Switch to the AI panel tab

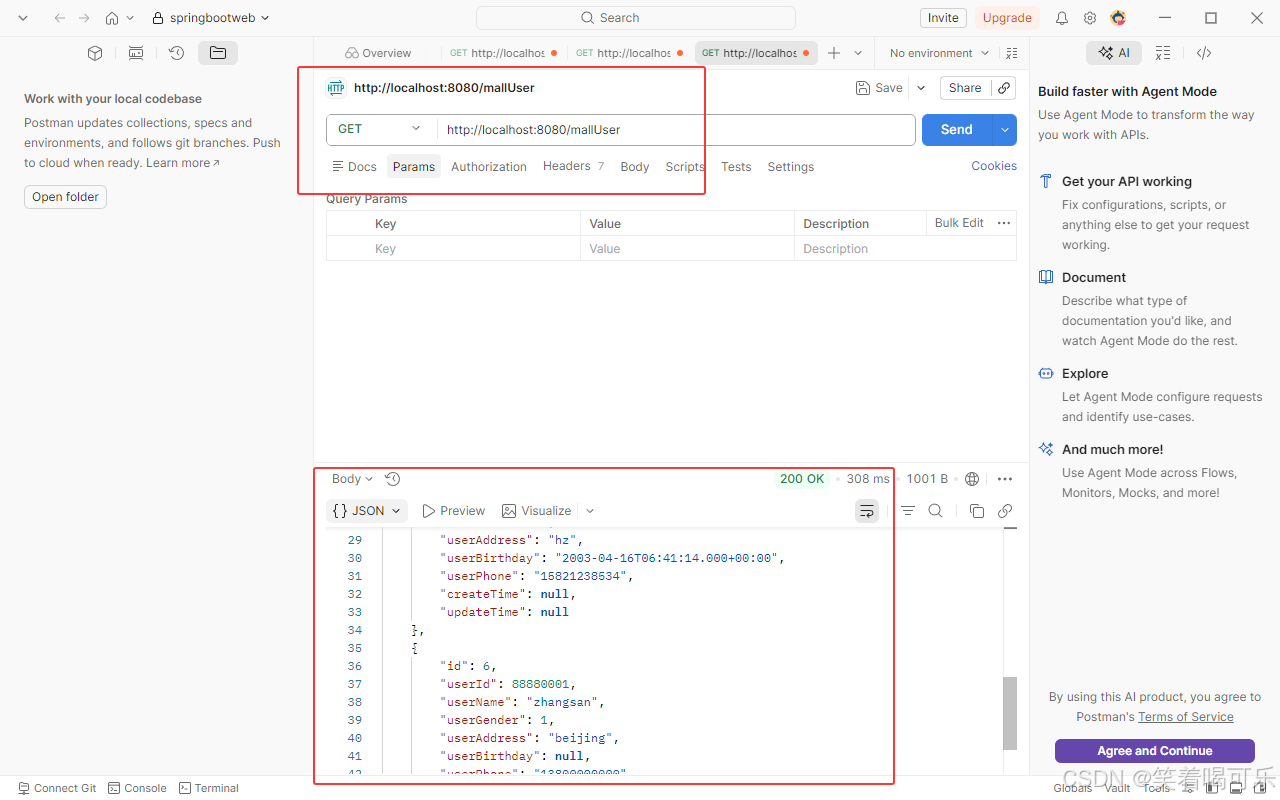[x=1114, y=53]
